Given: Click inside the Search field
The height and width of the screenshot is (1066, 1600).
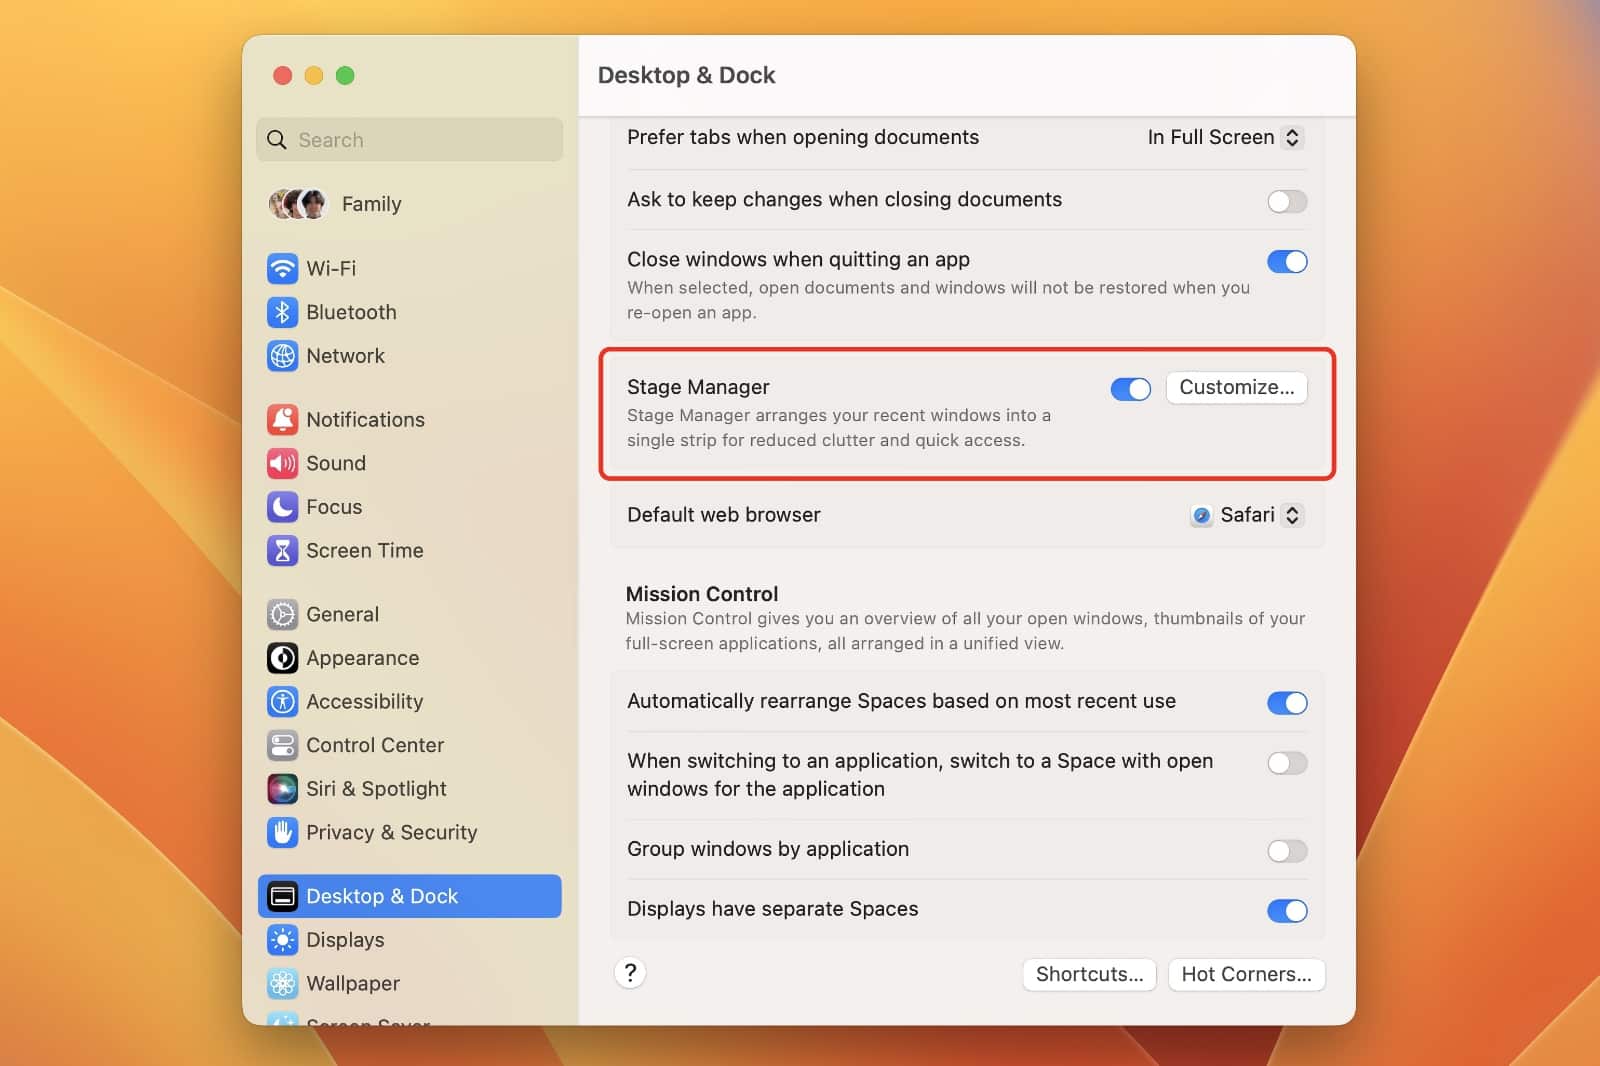Looking at the screenshot, I should pyautogui.click(x=408, y=139).
